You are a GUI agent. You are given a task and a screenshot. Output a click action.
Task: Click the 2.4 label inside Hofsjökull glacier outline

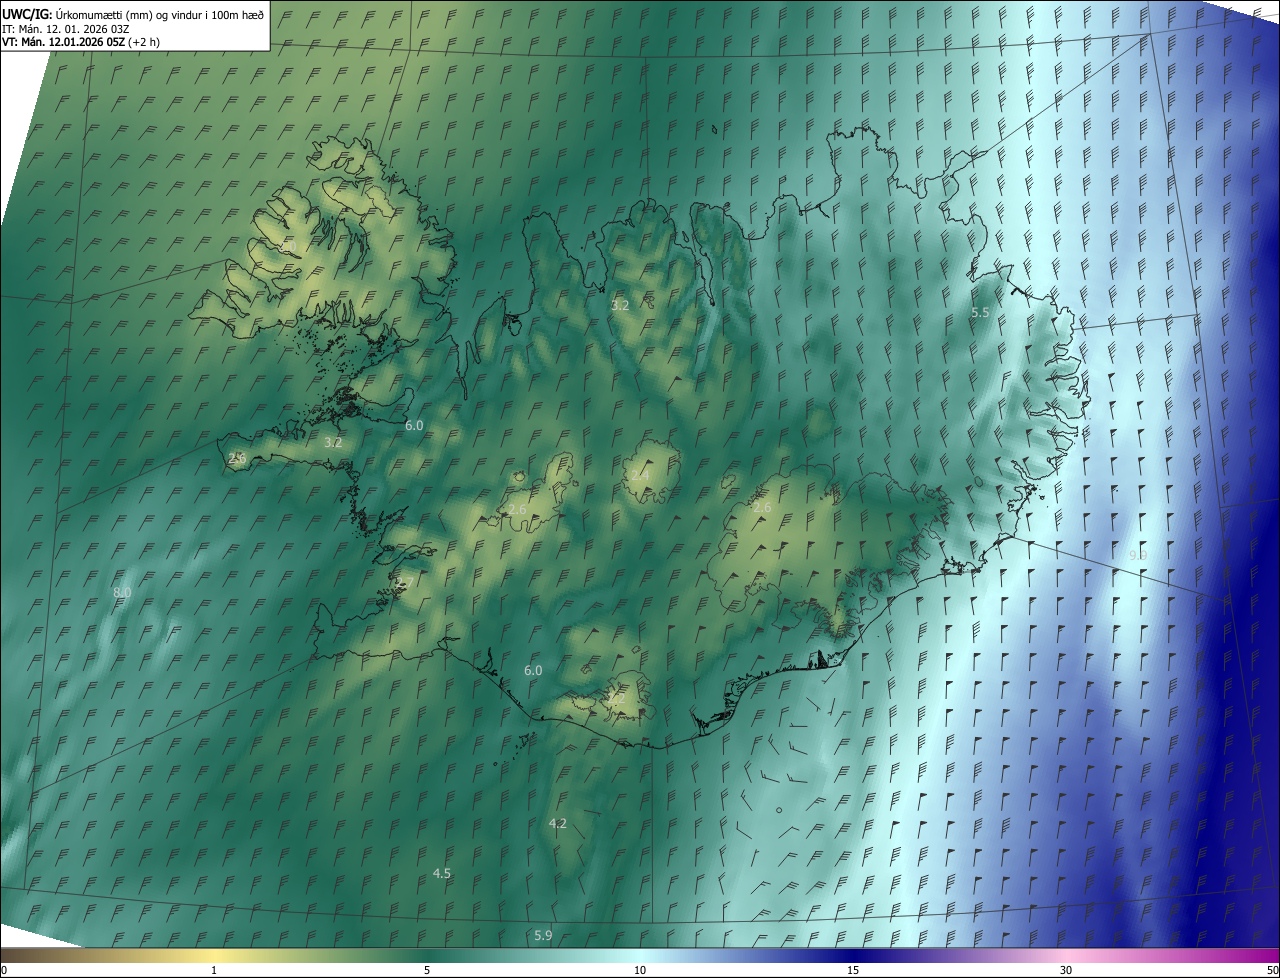point(639,475)
